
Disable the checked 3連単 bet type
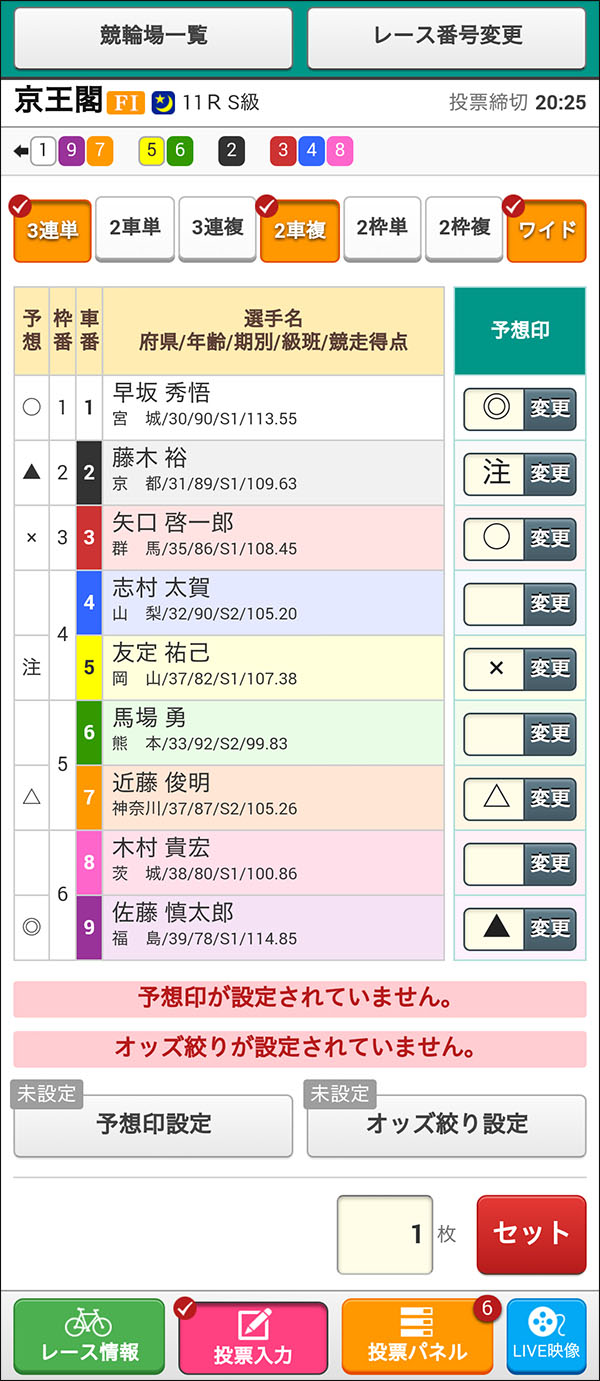coord(51,228)
